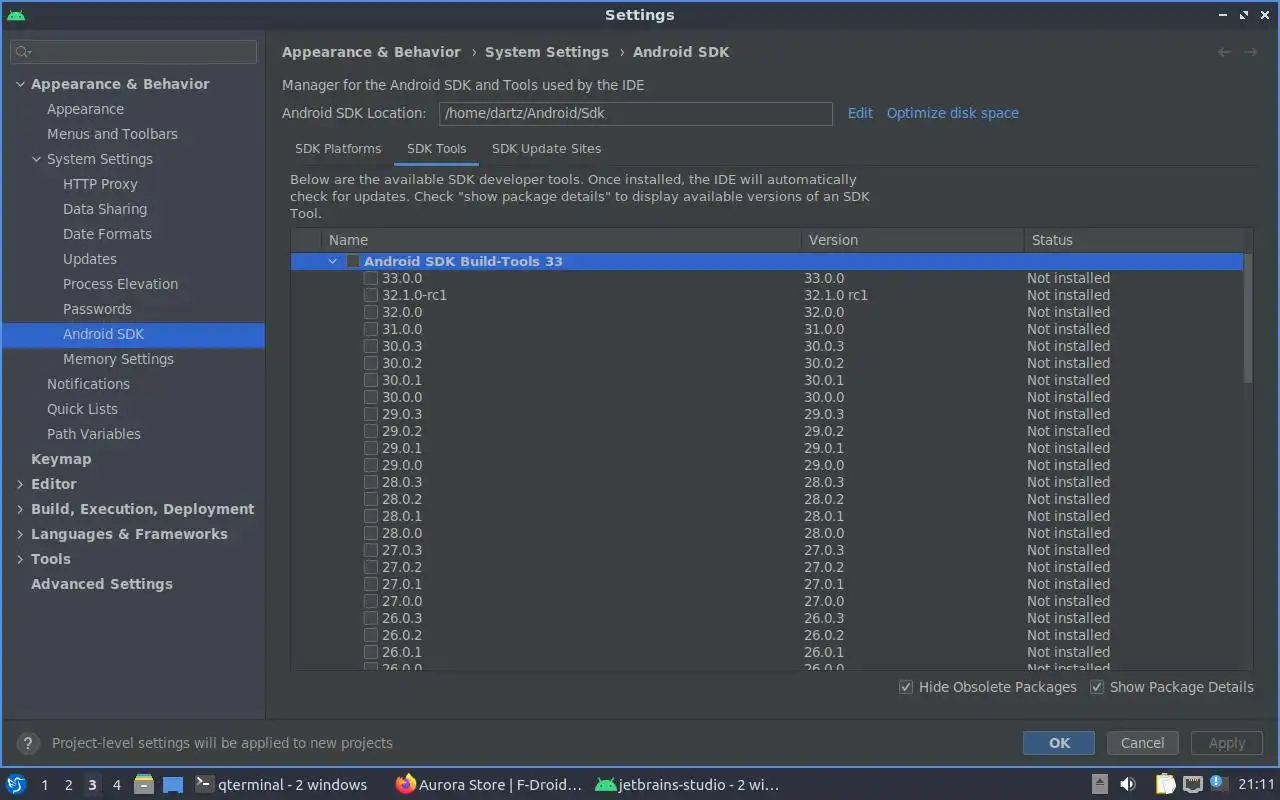Click the help question mark icon
Viewport: 1280px width, 800px height.
28,743
